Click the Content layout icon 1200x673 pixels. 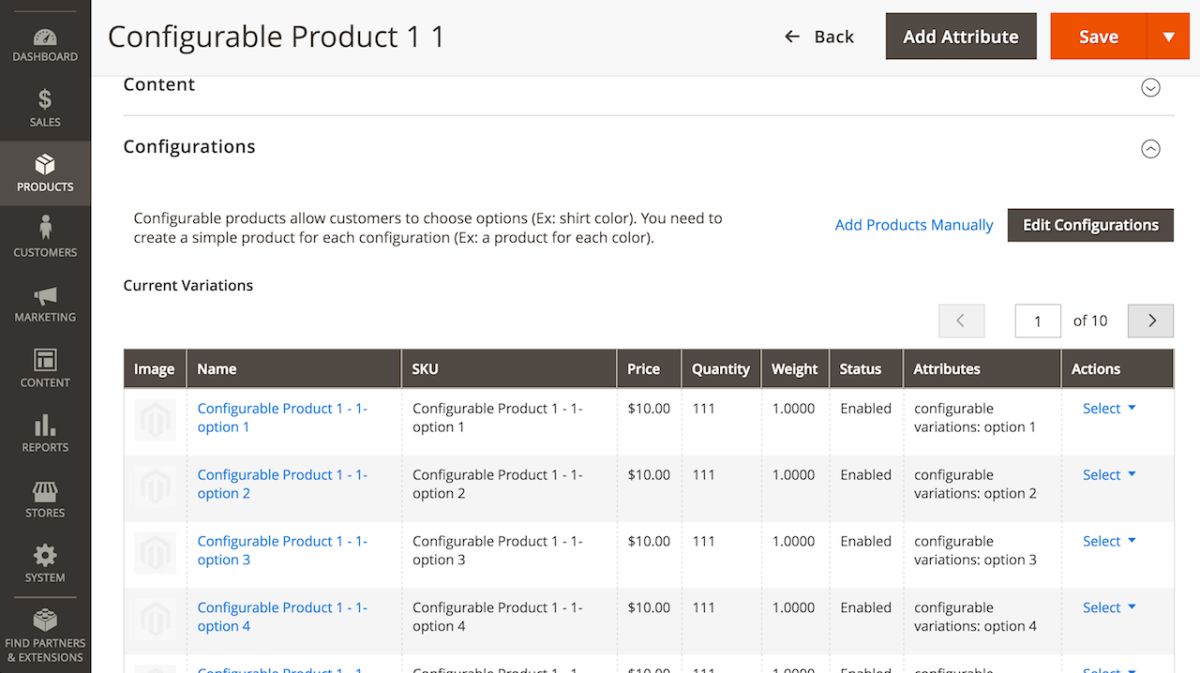tap(45, 360)
